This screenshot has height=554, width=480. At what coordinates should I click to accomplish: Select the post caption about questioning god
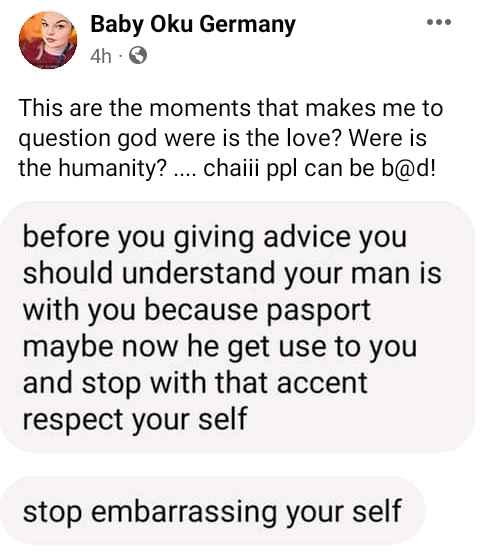tap(231, 138)
